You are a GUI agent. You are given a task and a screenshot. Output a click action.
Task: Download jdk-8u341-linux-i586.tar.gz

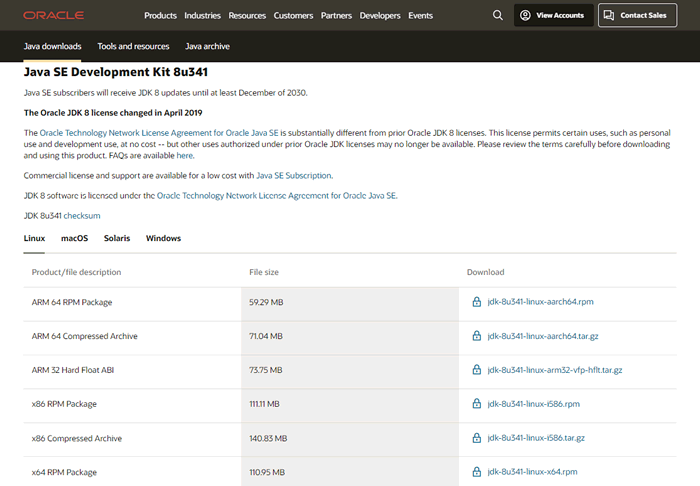click(536, 438)
